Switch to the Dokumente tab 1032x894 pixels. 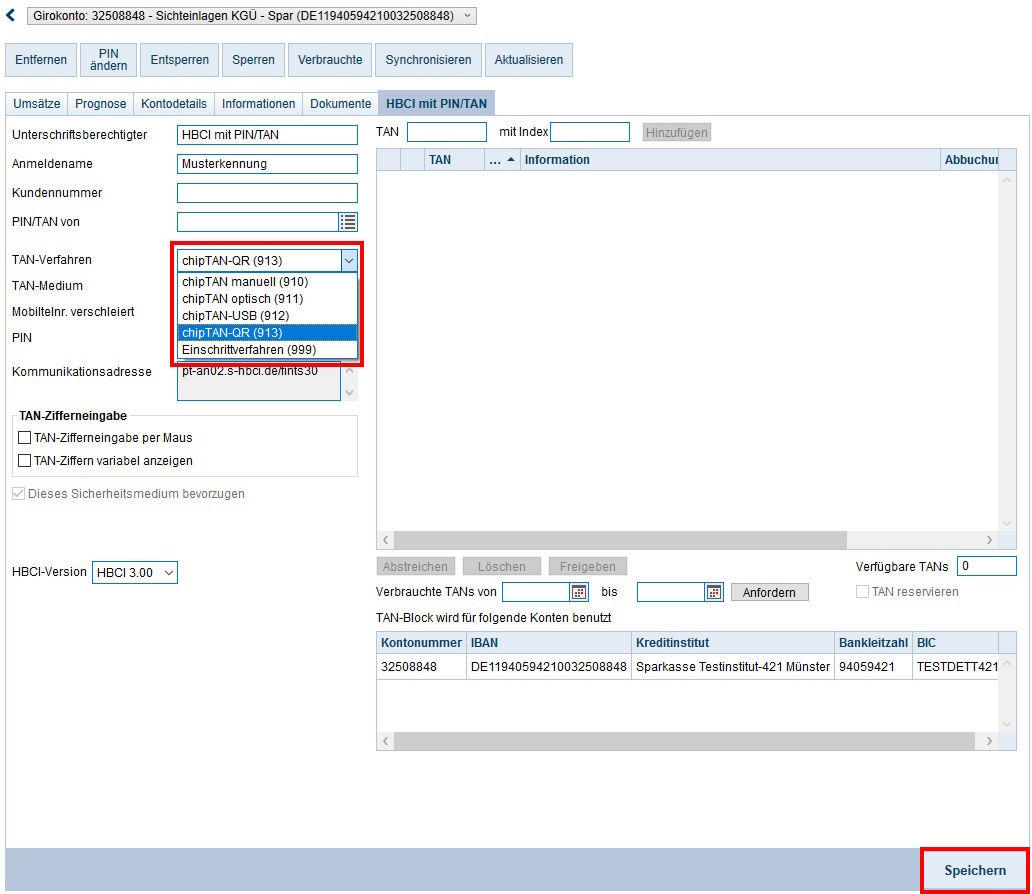pyautogui.click(x=341, y=104)
